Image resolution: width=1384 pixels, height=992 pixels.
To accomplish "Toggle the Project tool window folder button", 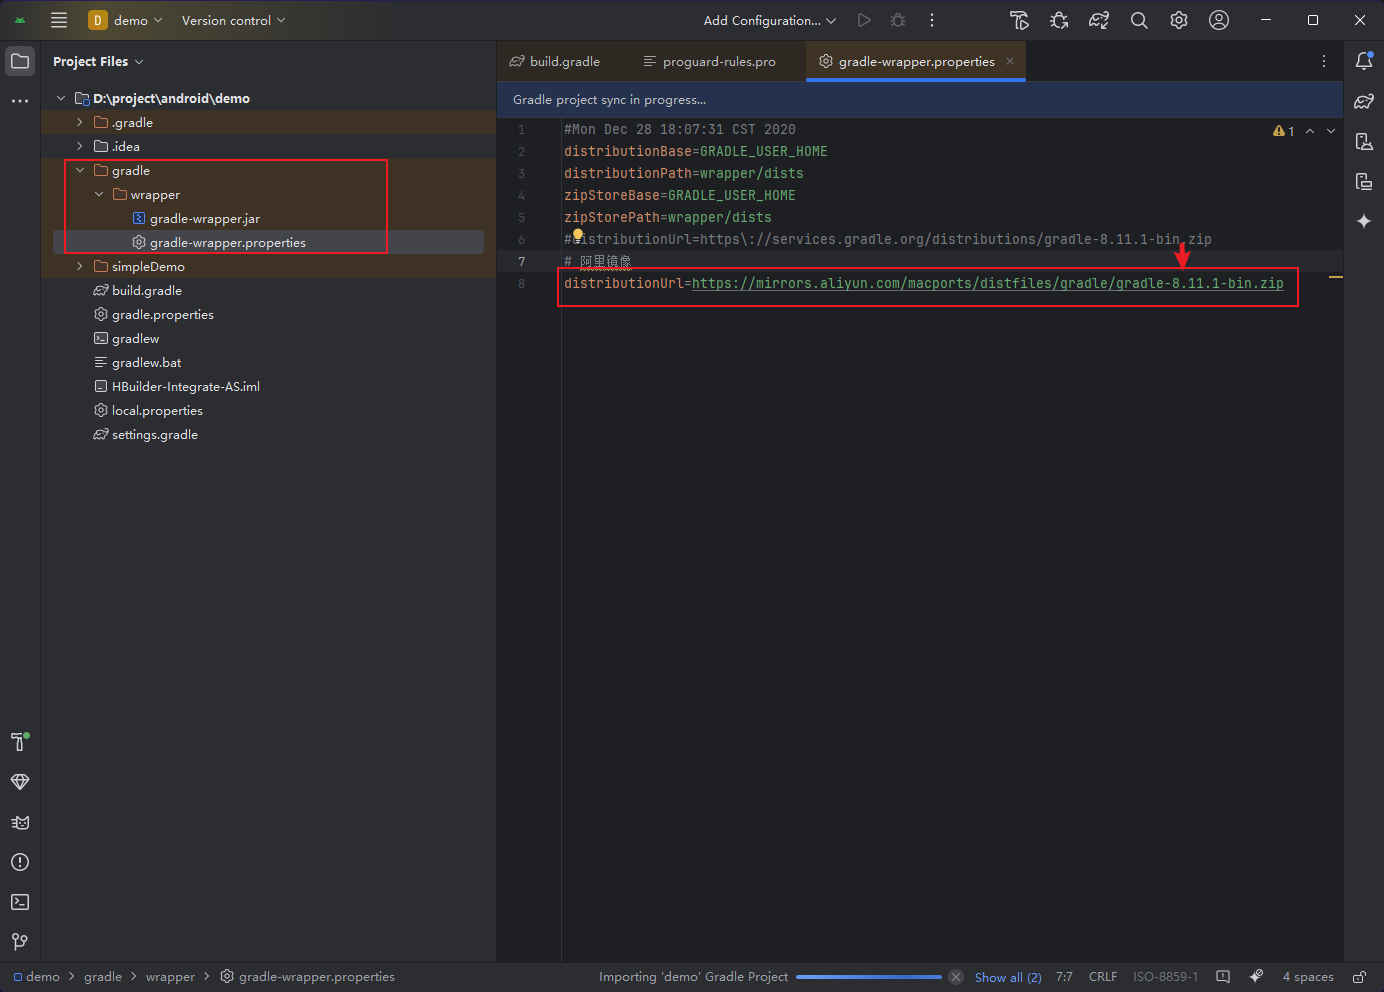I will point(20,61).
